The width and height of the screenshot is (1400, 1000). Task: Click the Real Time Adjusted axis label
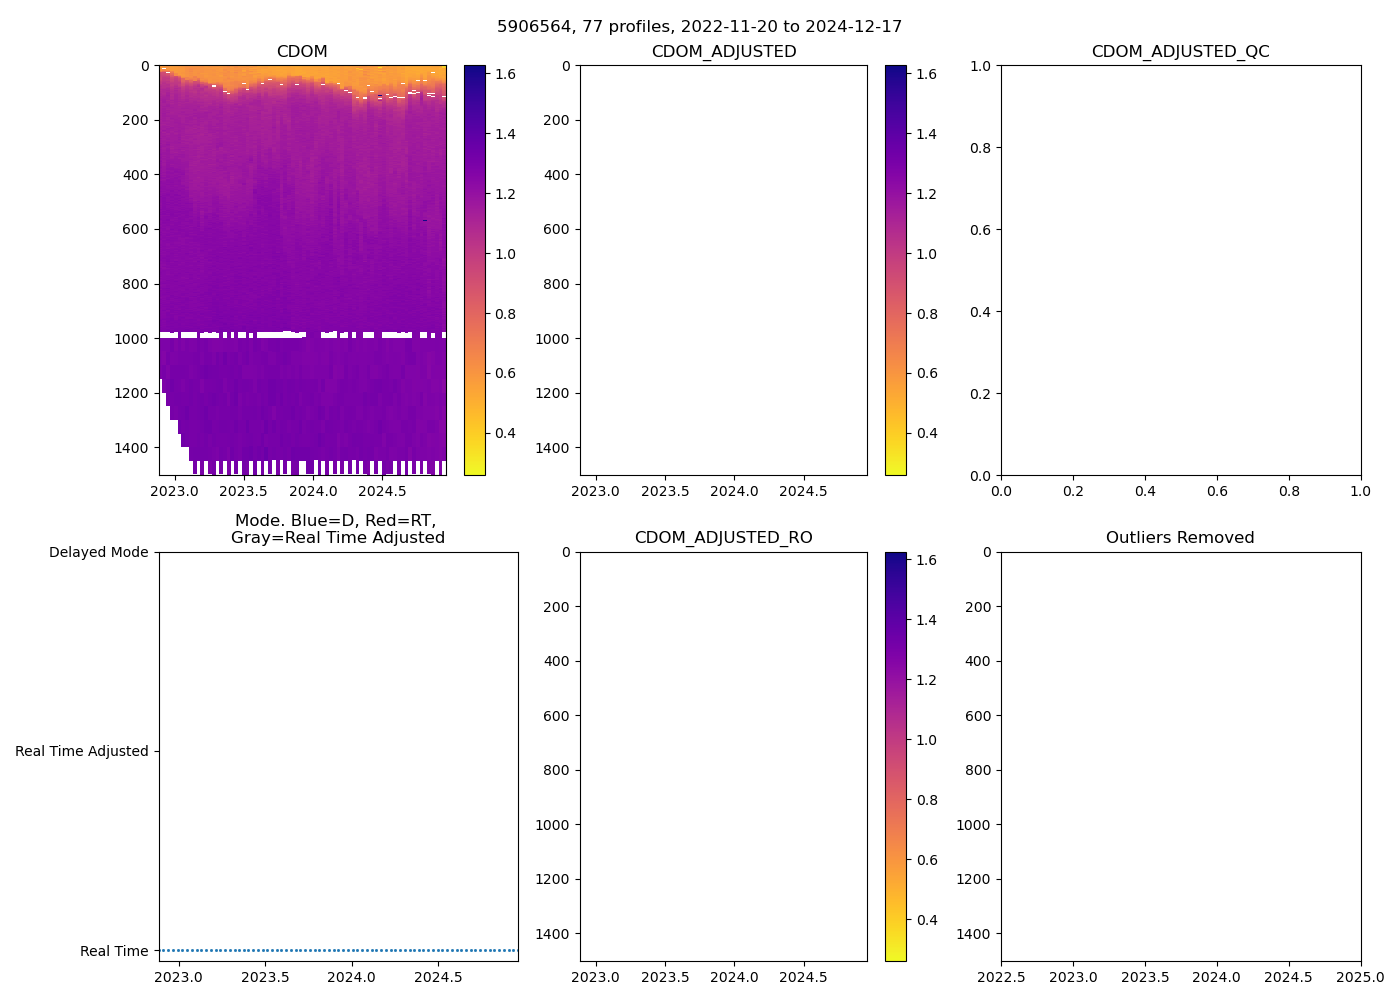coord(81,751)
